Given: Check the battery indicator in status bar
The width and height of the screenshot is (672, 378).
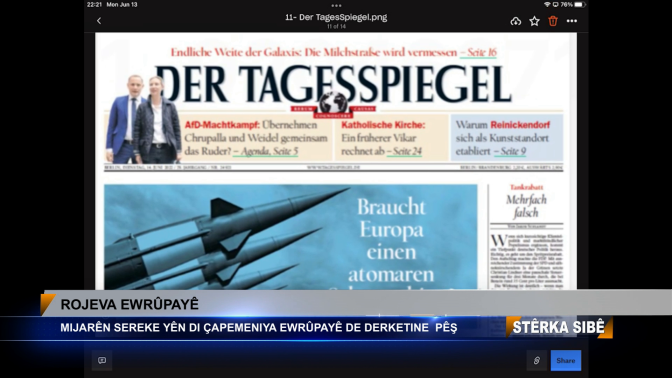Looking at the screenshot, I should (579, 4).
